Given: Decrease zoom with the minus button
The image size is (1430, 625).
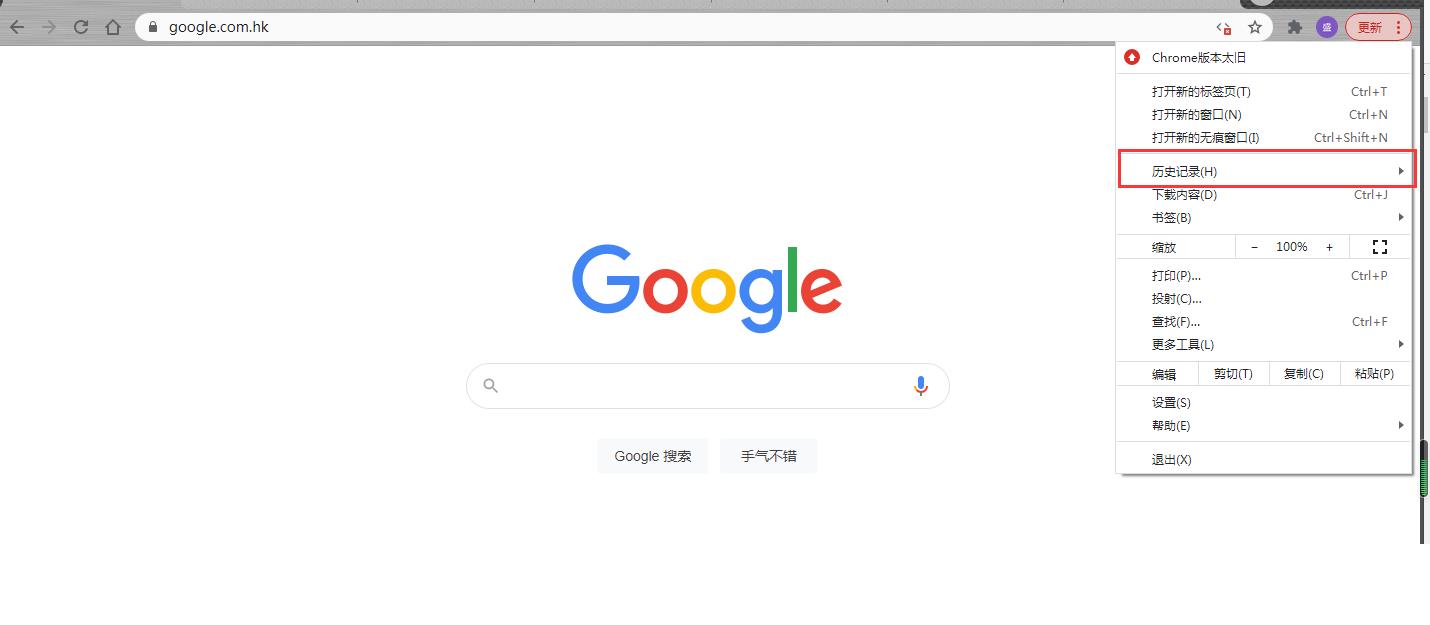Looking at the screenshot, I should pyautogui.click(x=1254, y=247).
